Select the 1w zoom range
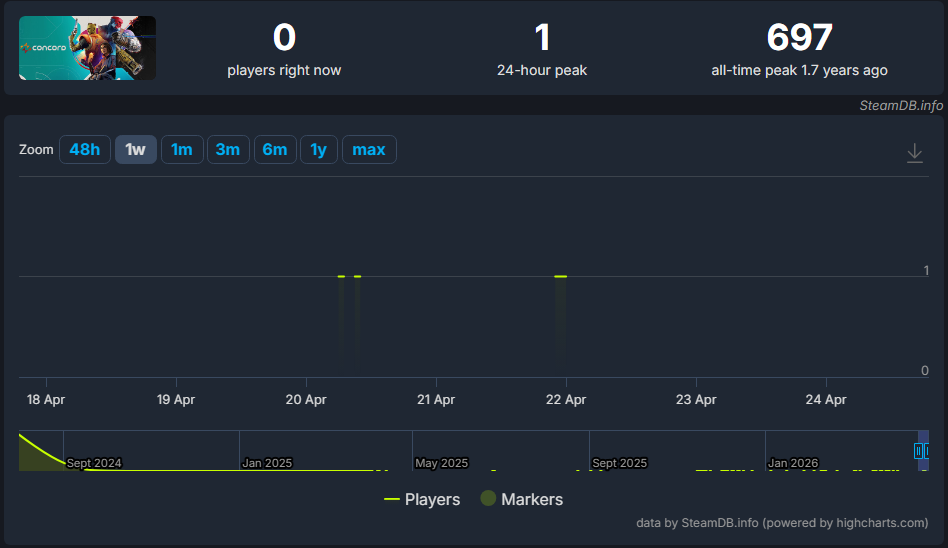The width and height of the screenshot is (948, 548). (135, 149)
